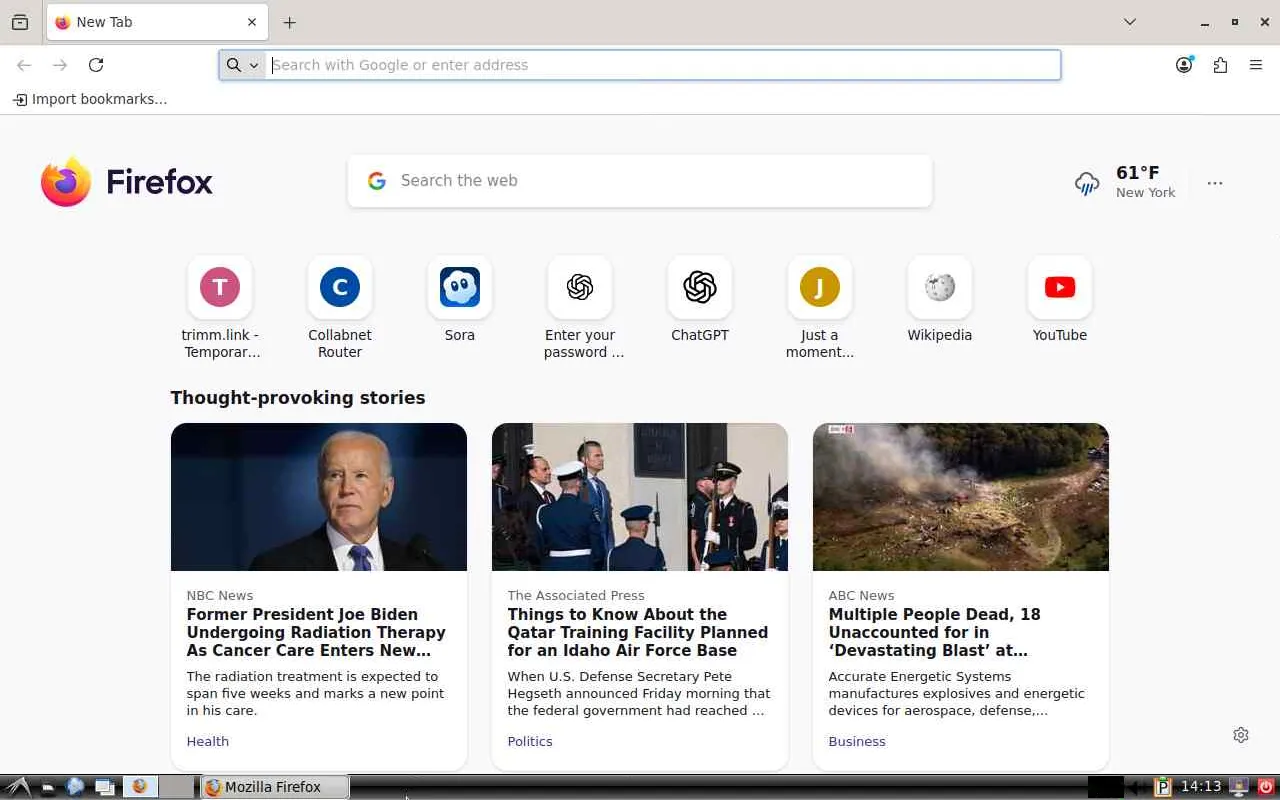Open the Qatar Training Facility headline

click(x=638, y=632)
